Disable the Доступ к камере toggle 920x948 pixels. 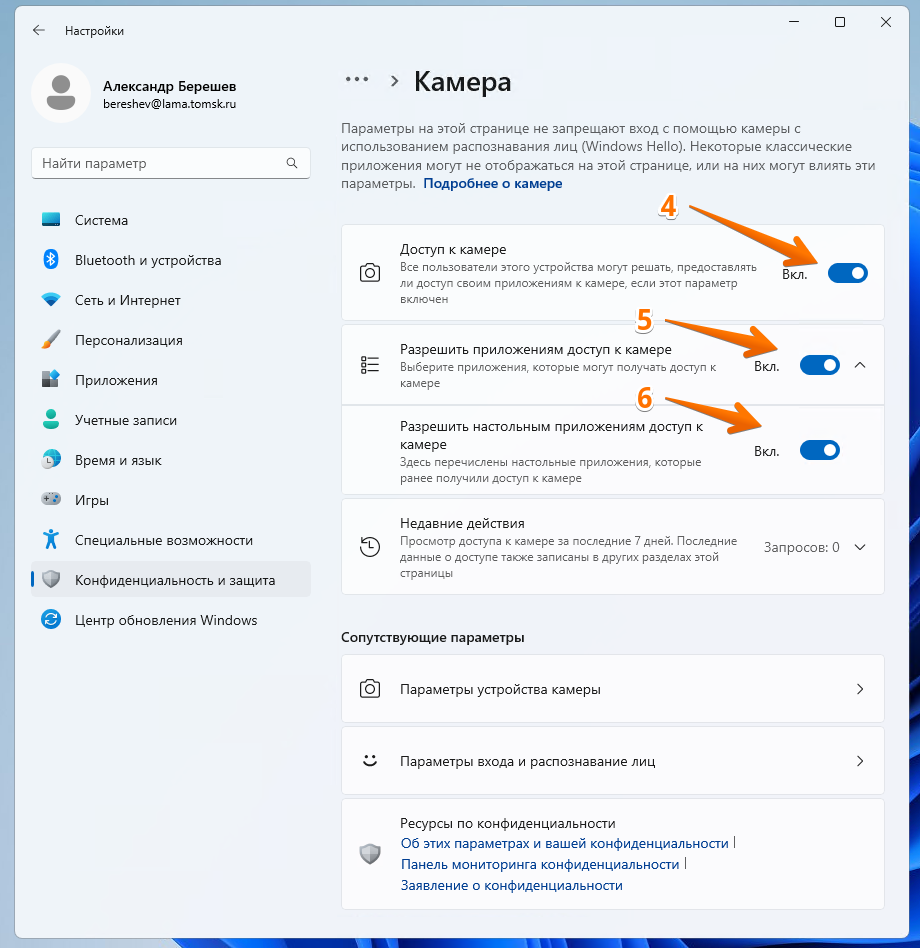click(847, 272)
